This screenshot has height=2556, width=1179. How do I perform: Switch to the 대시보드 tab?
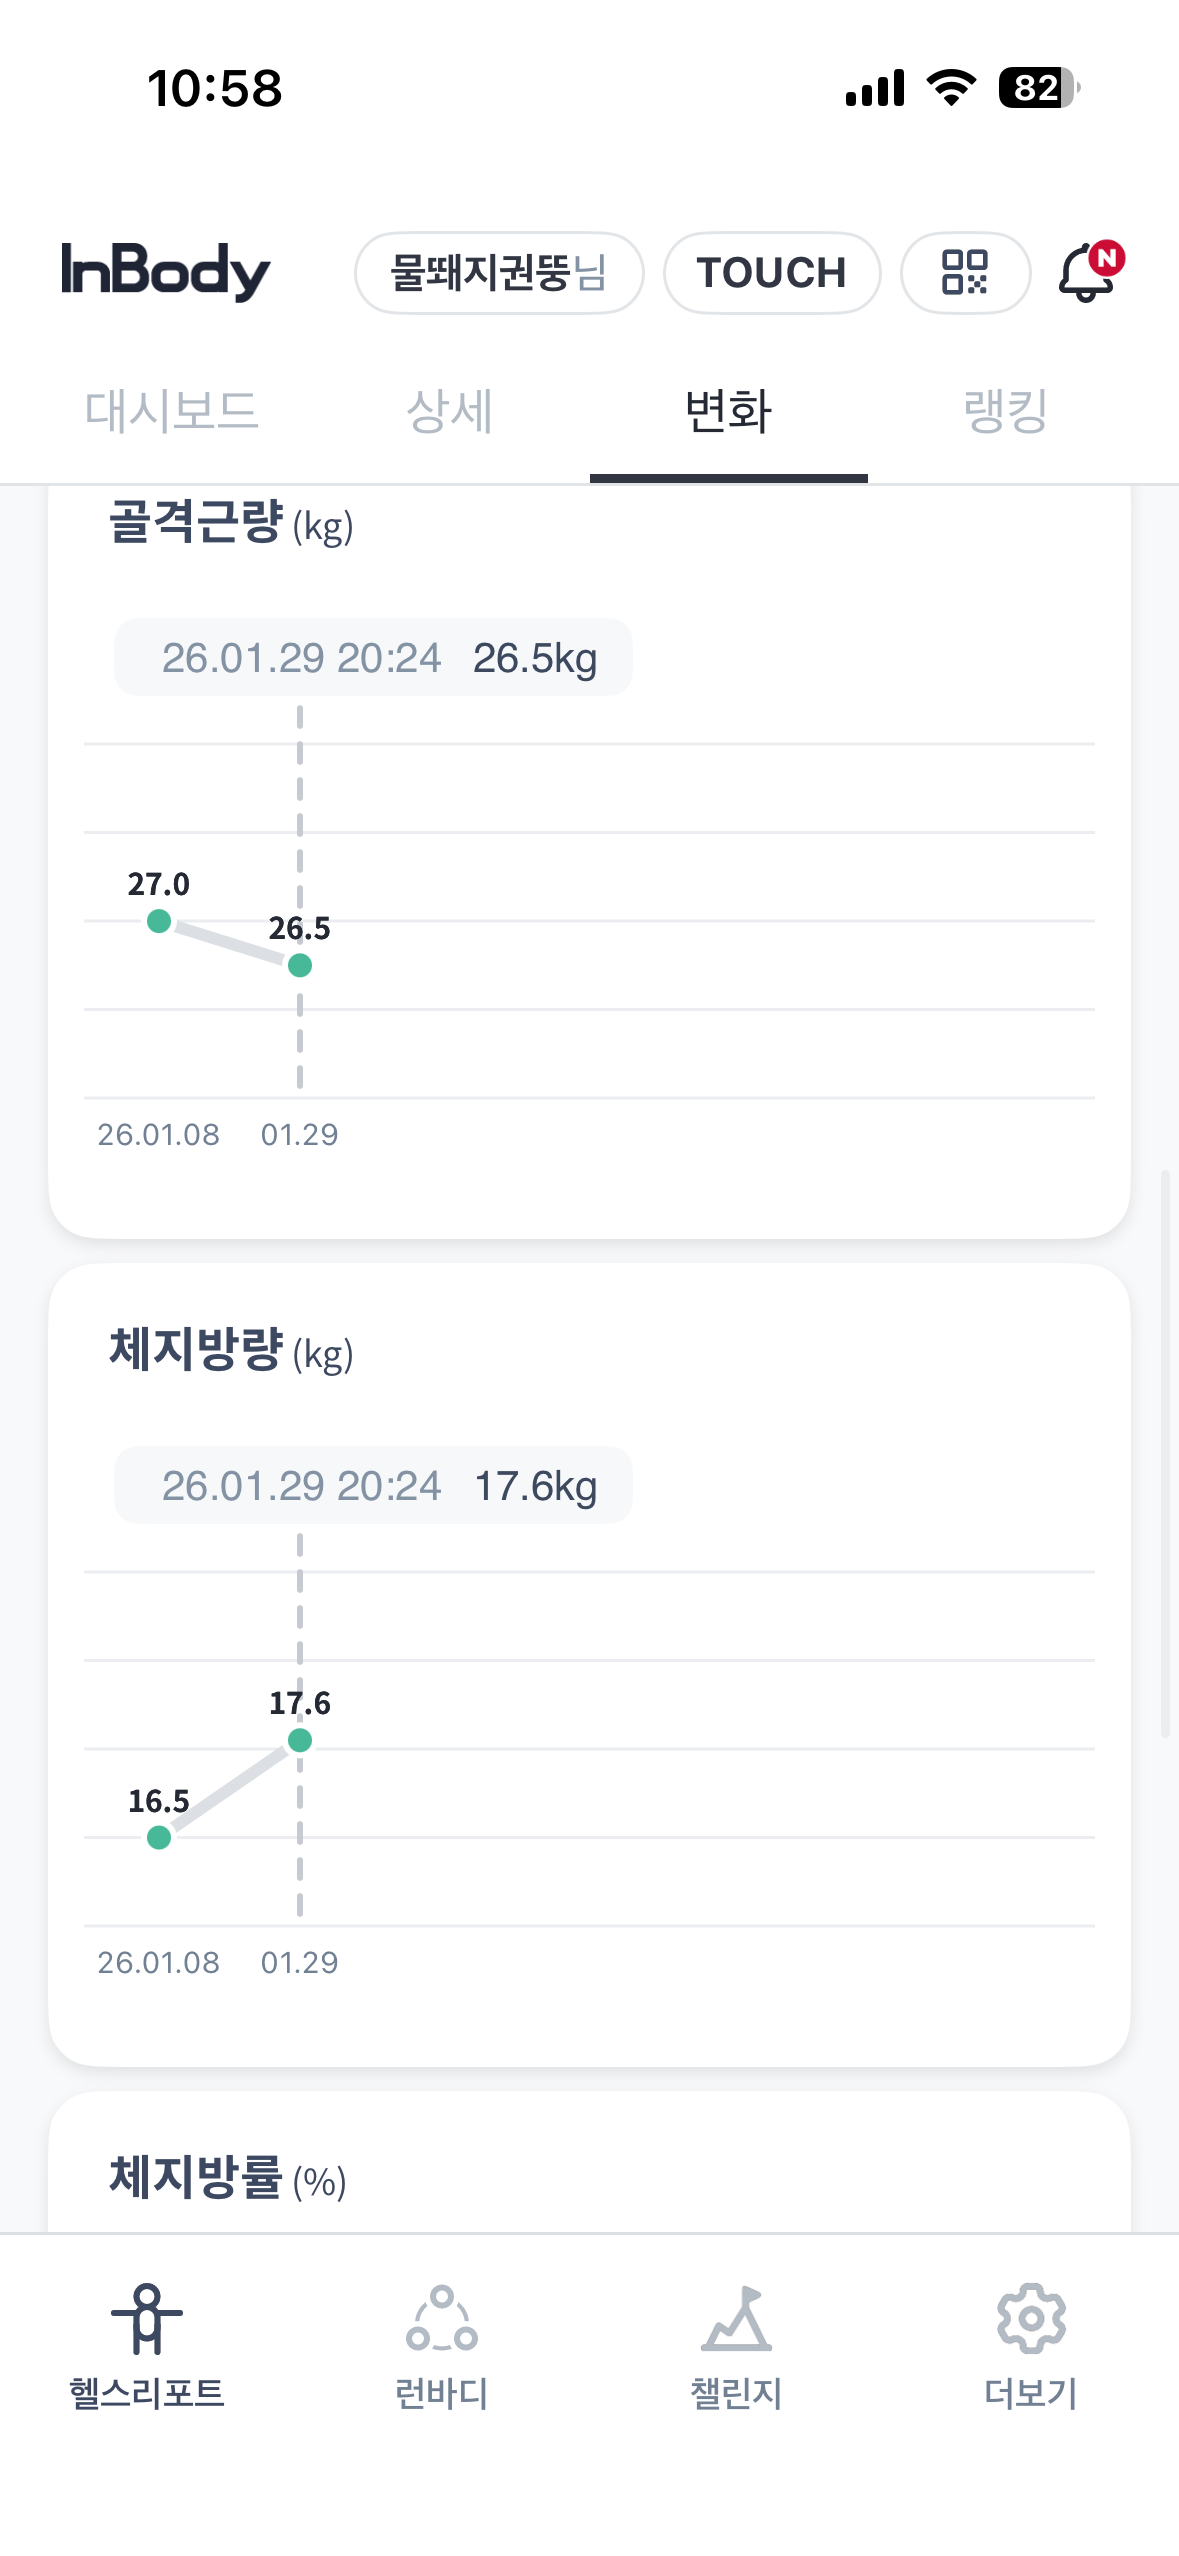[172, 411]
